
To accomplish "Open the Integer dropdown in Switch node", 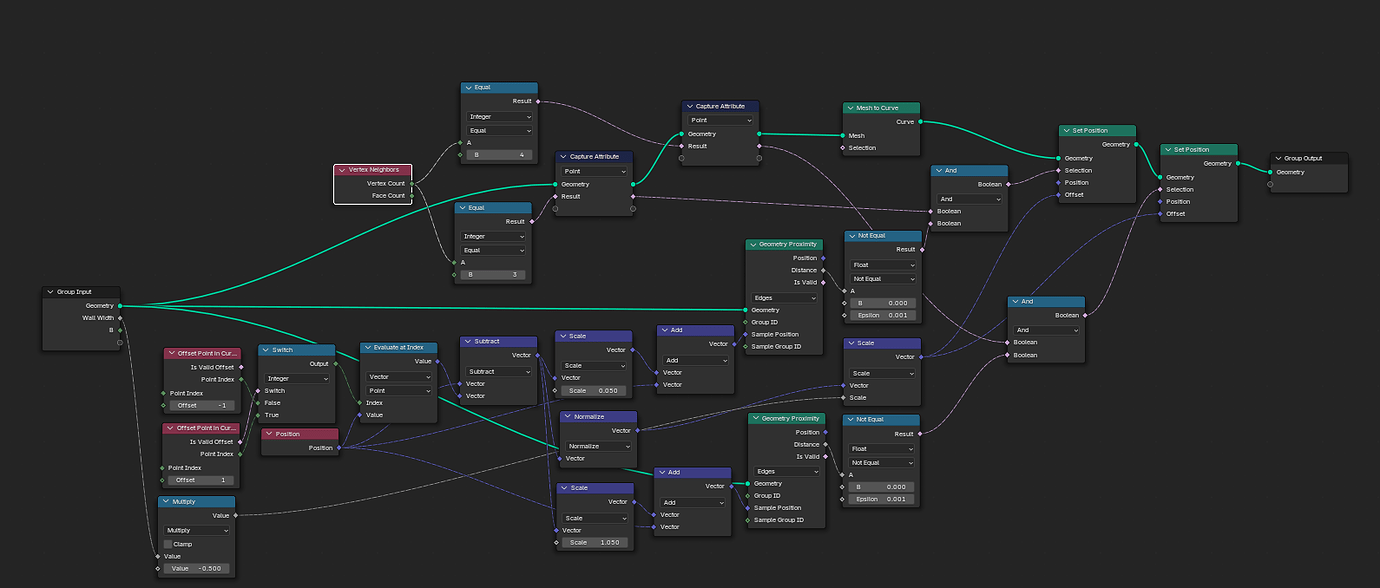I will 297,379.
